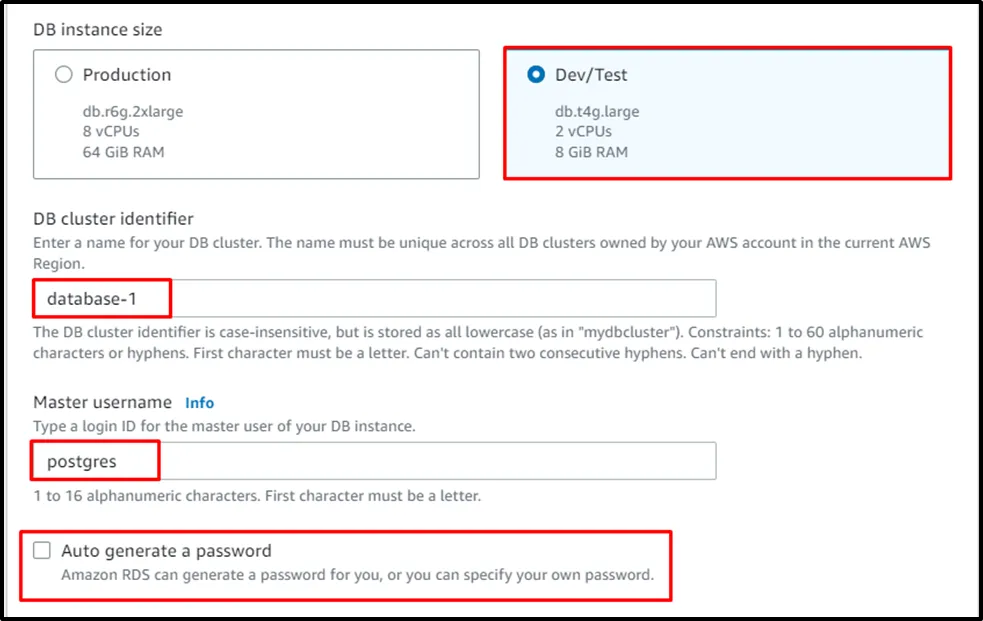Click the 'DB cluster identifier' field label
Image resolution: width=983 pixels, height=621 pixels.
coord(114,219)
